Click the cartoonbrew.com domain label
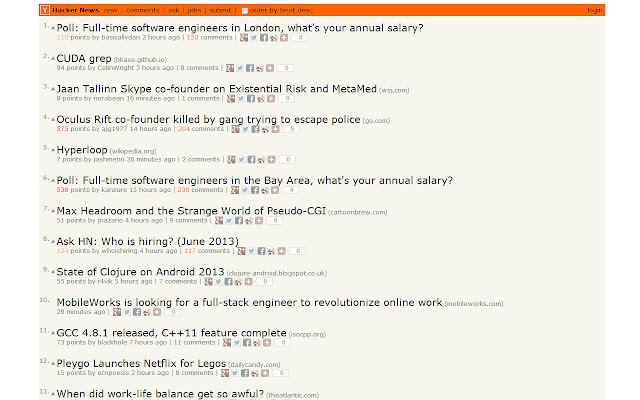The height and width of the screenshot is (400, 640). pos(358,212)
